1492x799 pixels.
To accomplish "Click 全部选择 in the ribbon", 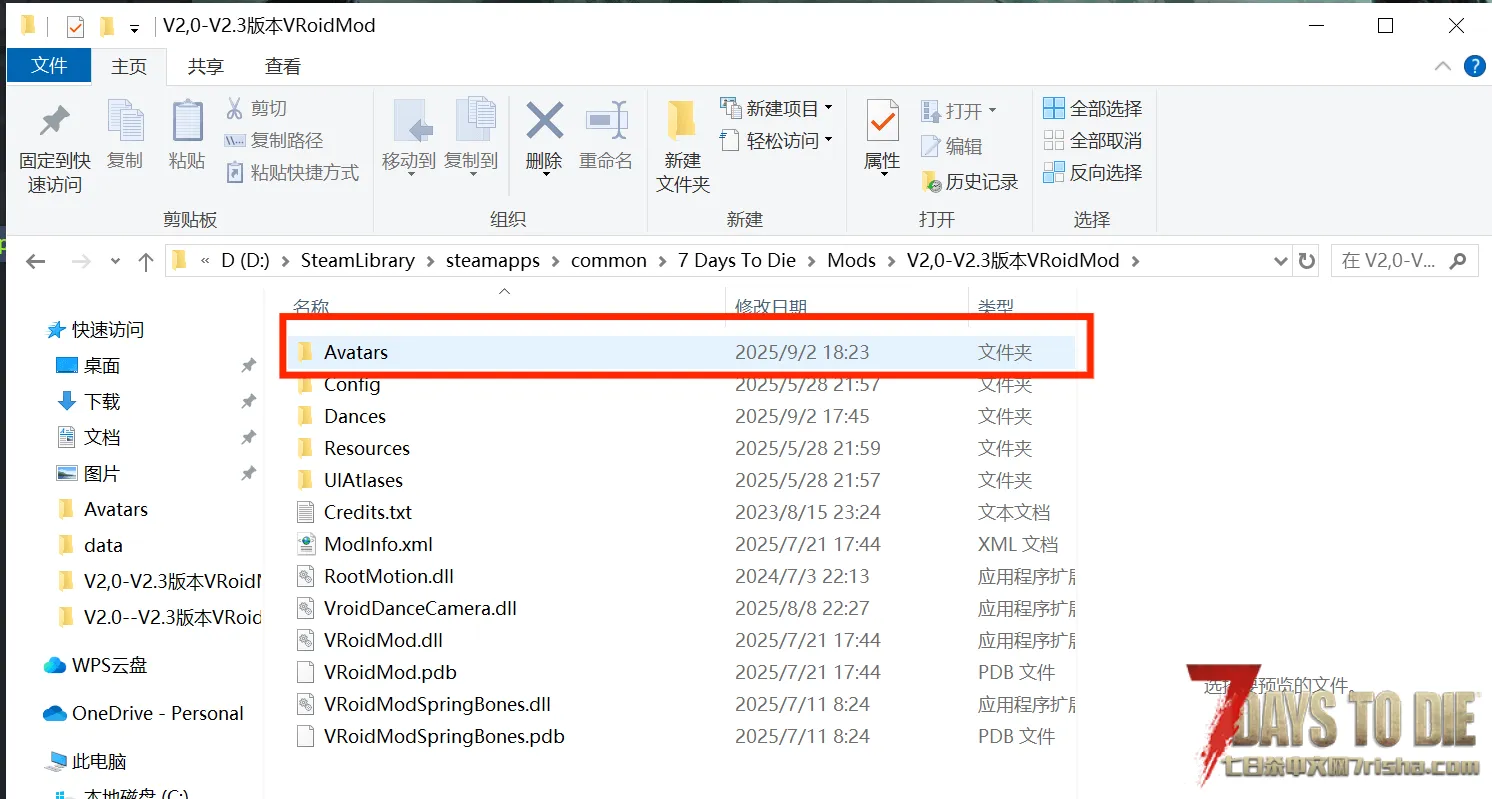I will (x=1093, y=108).
